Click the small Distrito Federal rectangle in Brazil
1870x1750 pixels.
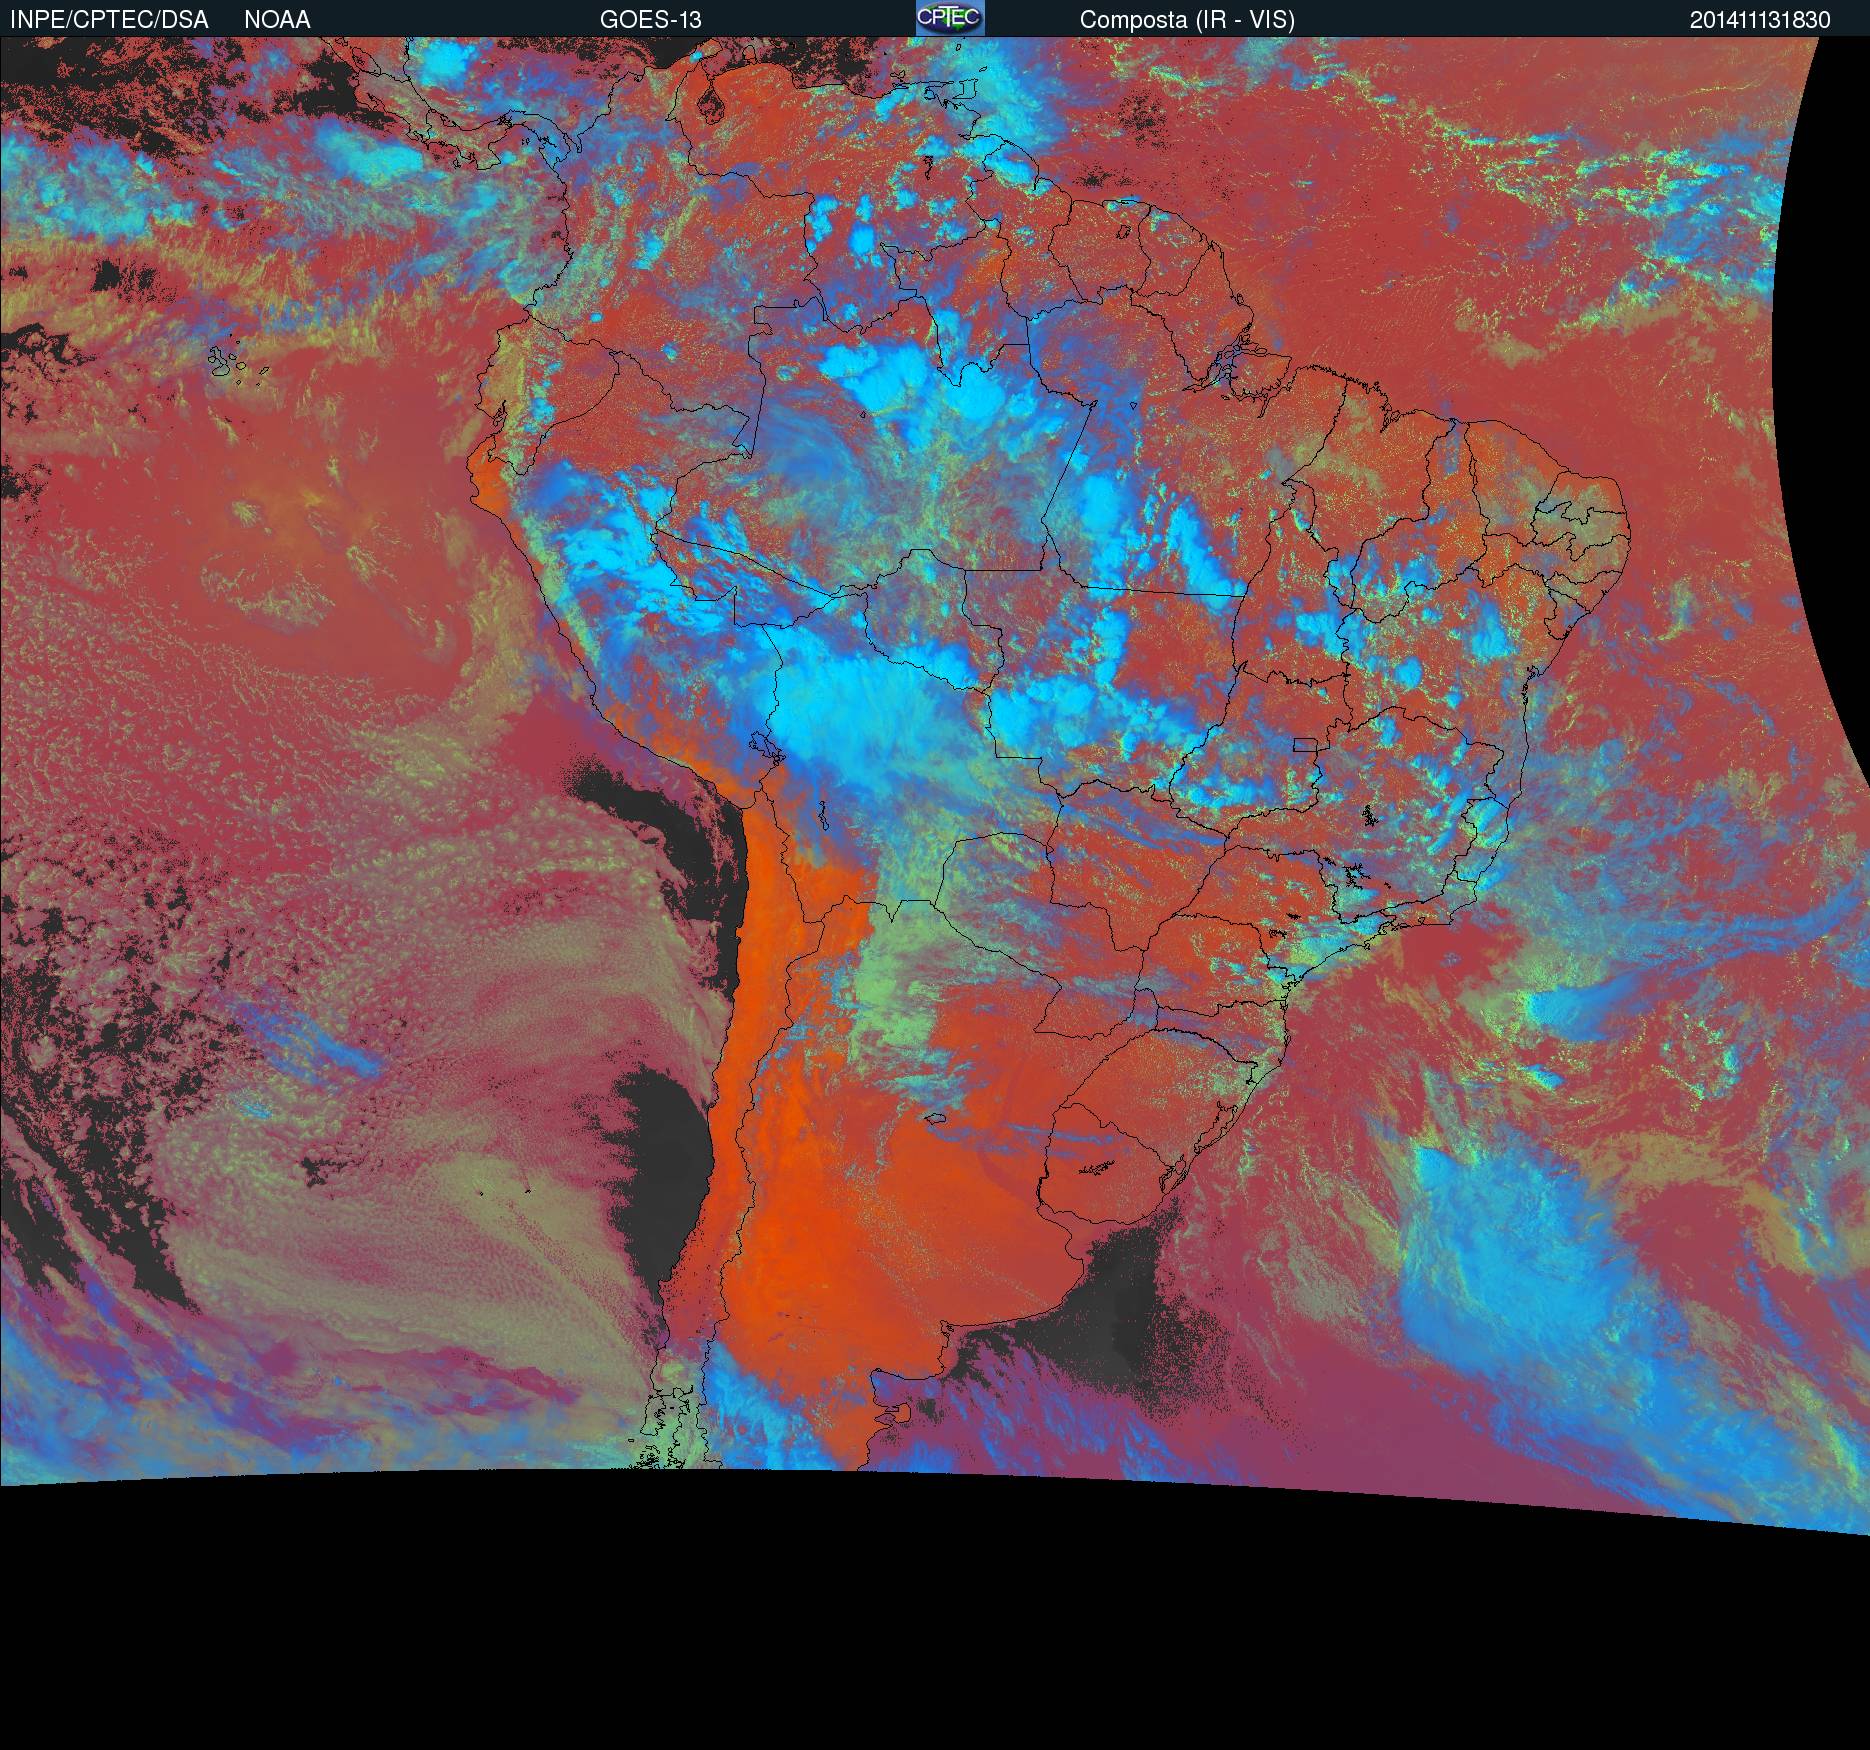click(x=1304, y=745)
